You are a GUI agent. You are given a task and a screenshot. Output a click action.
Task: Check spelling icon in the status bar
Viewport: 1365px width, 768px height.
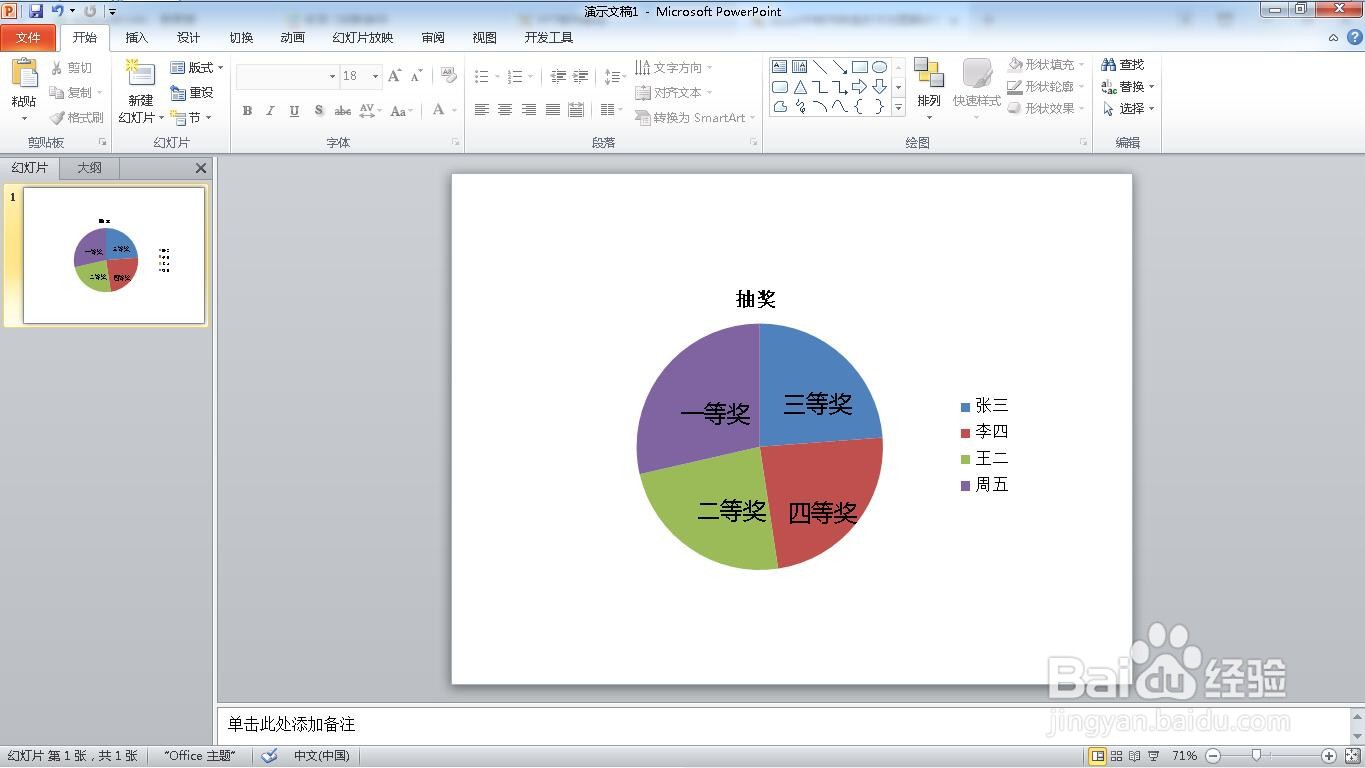coord(269,756)
